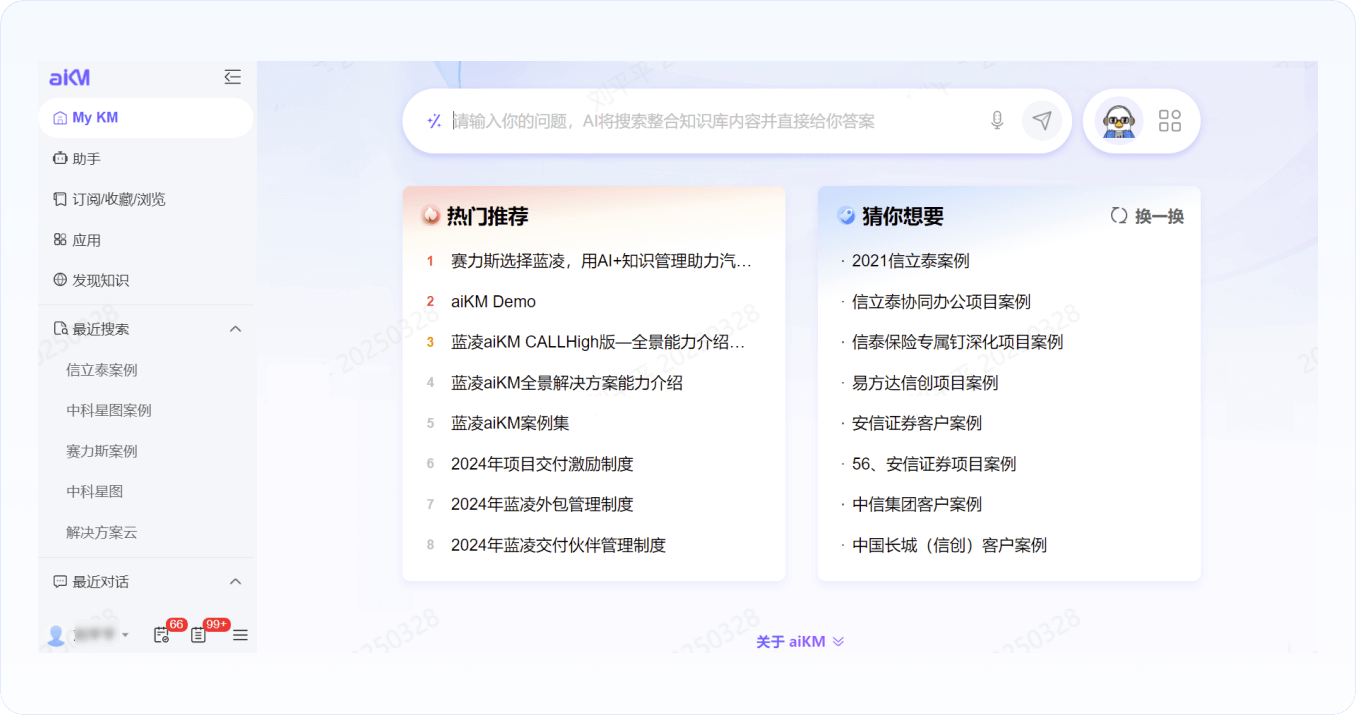1356x715 pixels.
Task: Open the aiKM Demo hot recommendation
Action: pos(493,302)
